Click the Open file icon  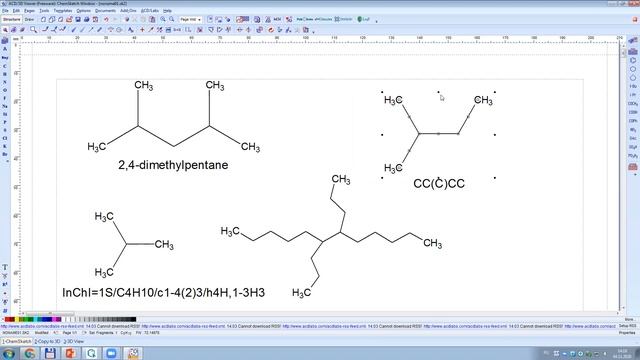click(69, 19)
